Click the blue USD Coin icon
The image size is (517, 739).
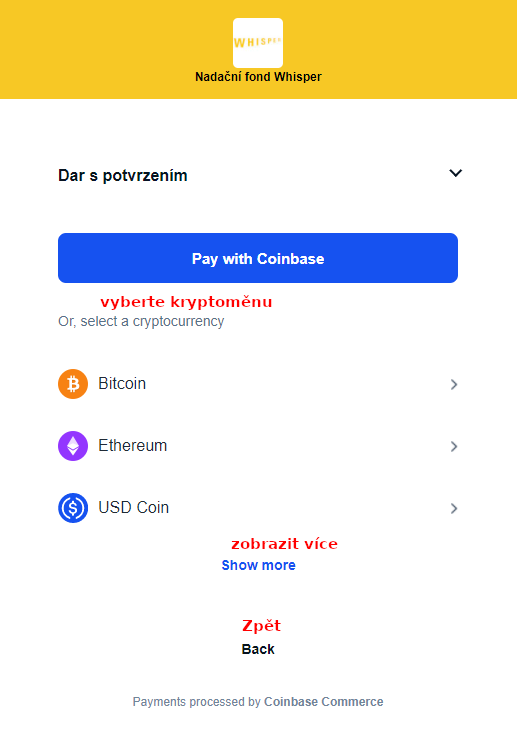click(73, 508)
